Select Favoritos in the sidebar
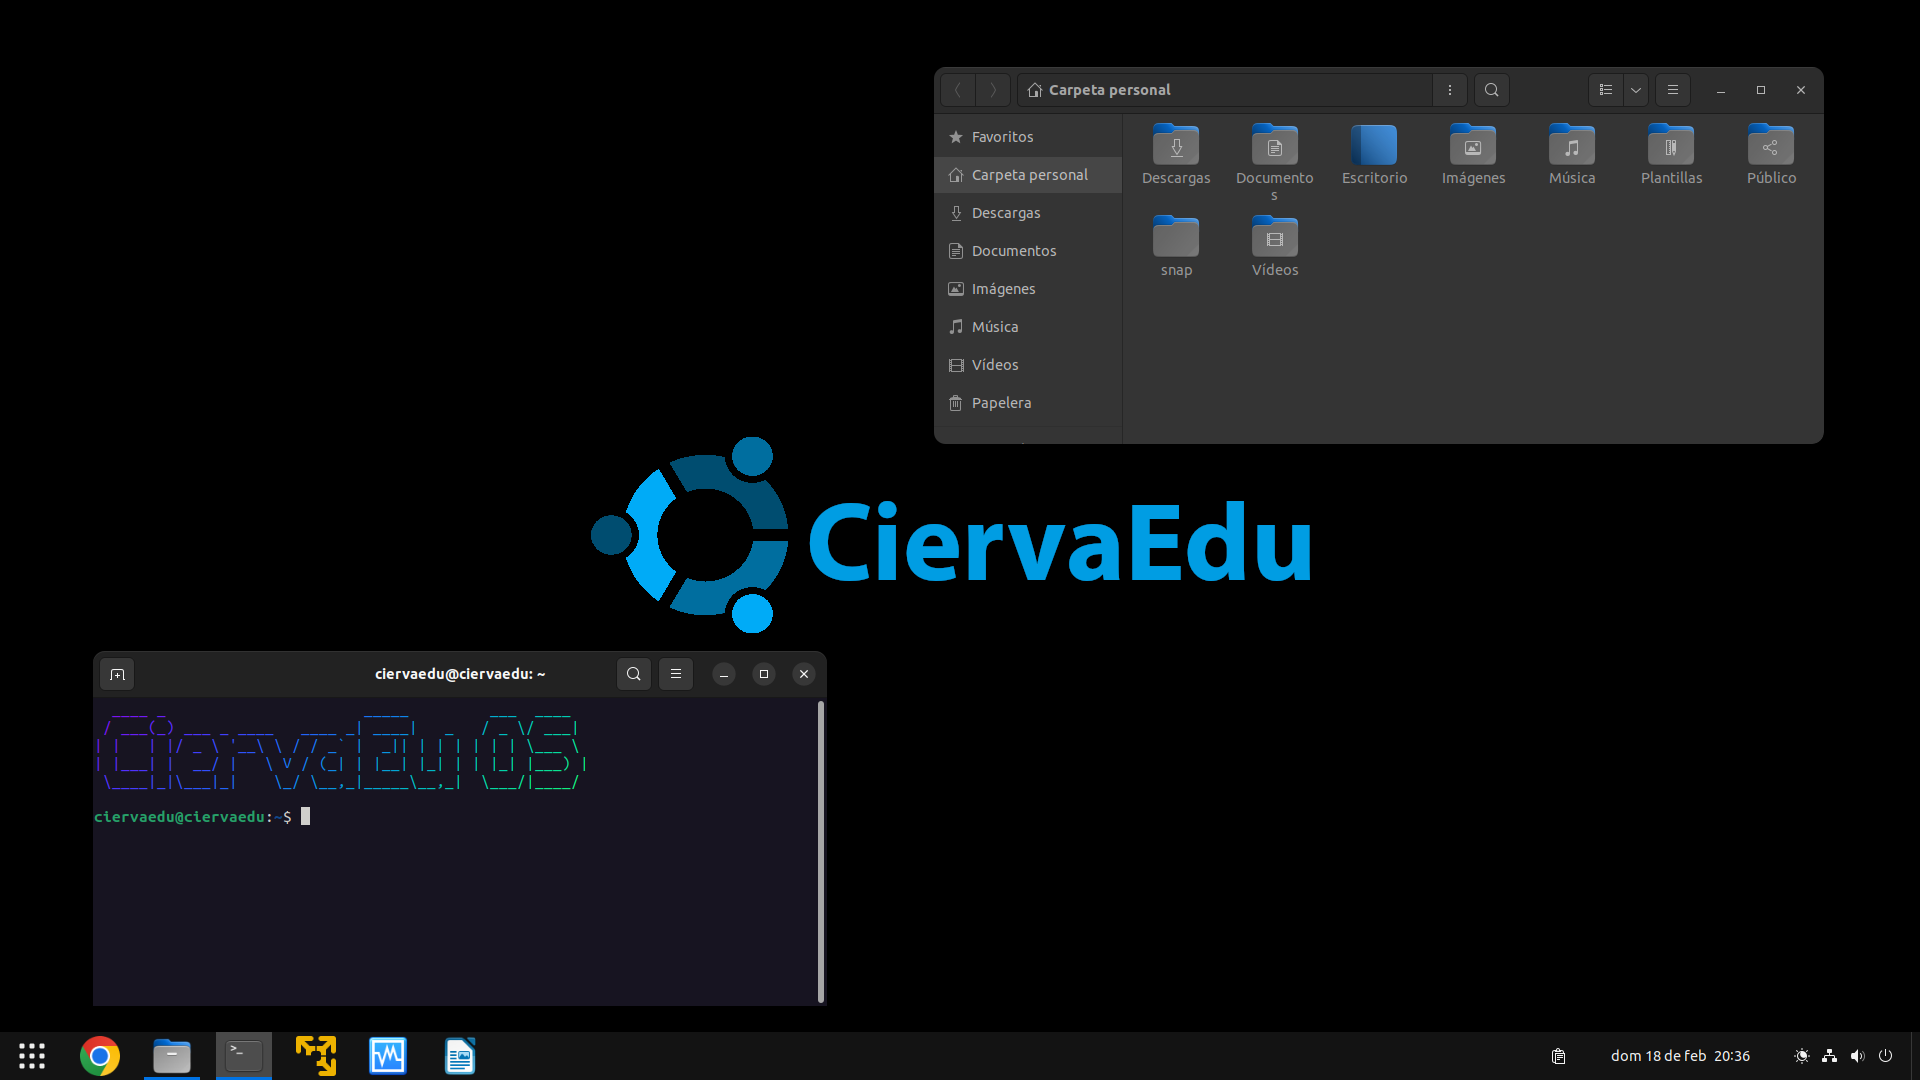 (1028, 137)
